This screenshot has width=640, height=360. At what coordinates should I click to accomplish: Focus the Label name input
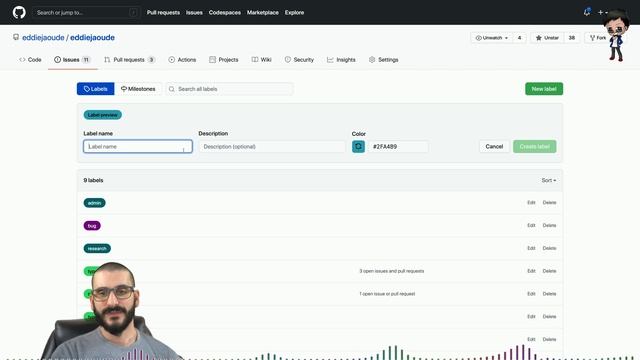point(138,147)
